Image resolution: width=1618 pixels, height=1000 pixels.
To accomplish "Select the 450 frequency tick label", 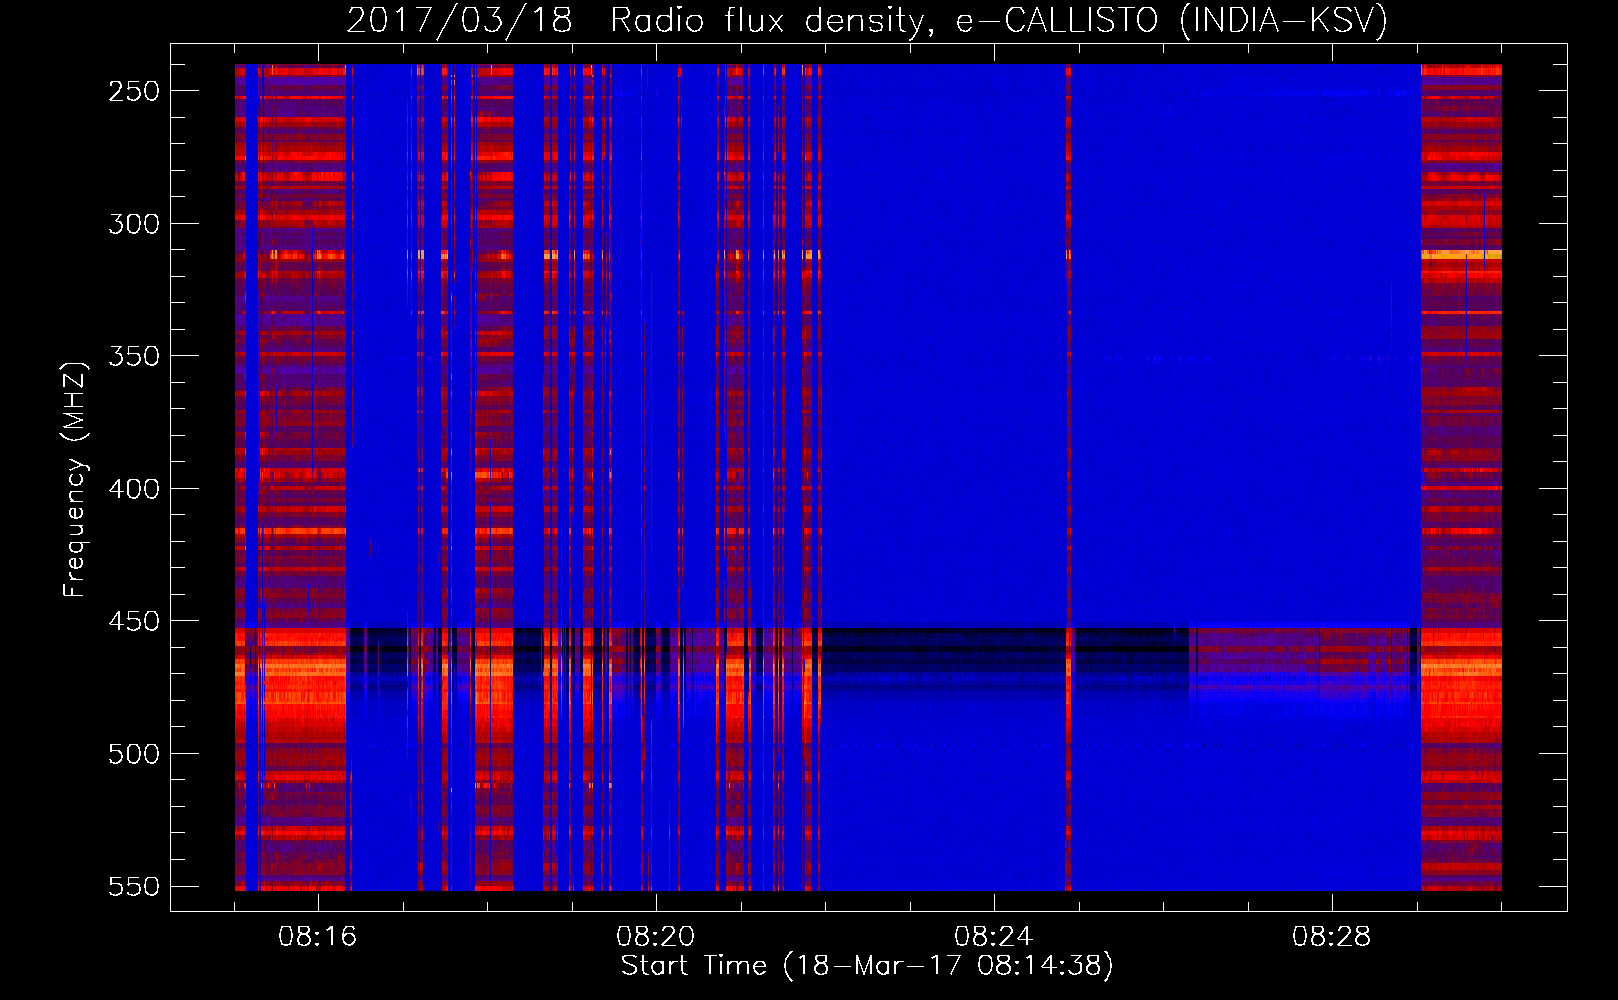I will tap(134, 621).
